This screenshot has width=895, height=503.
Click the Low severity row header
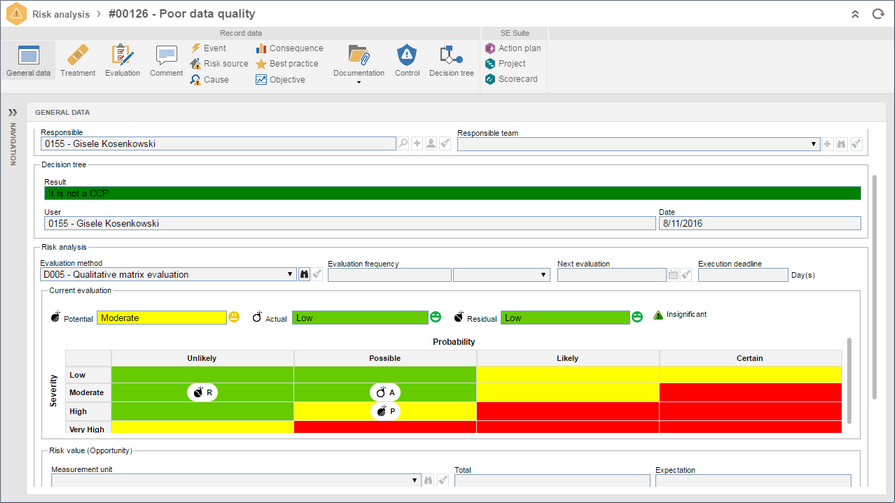pos(88,375)
